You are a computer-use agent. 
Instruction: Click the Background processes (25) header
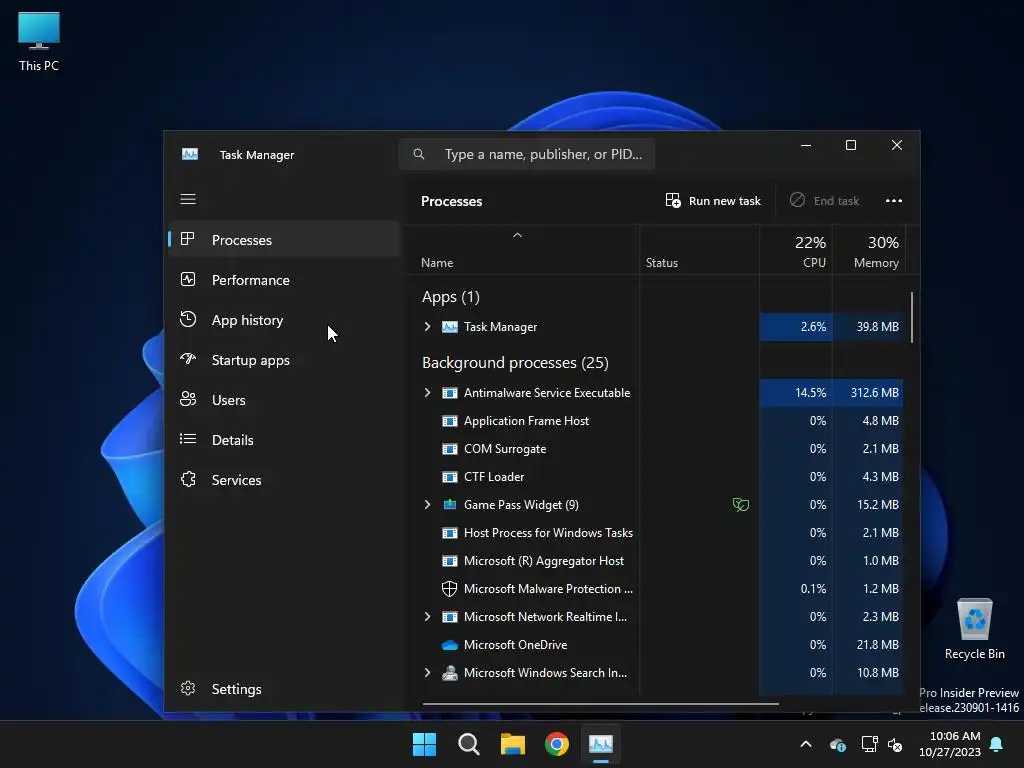(x=515, y=362)
